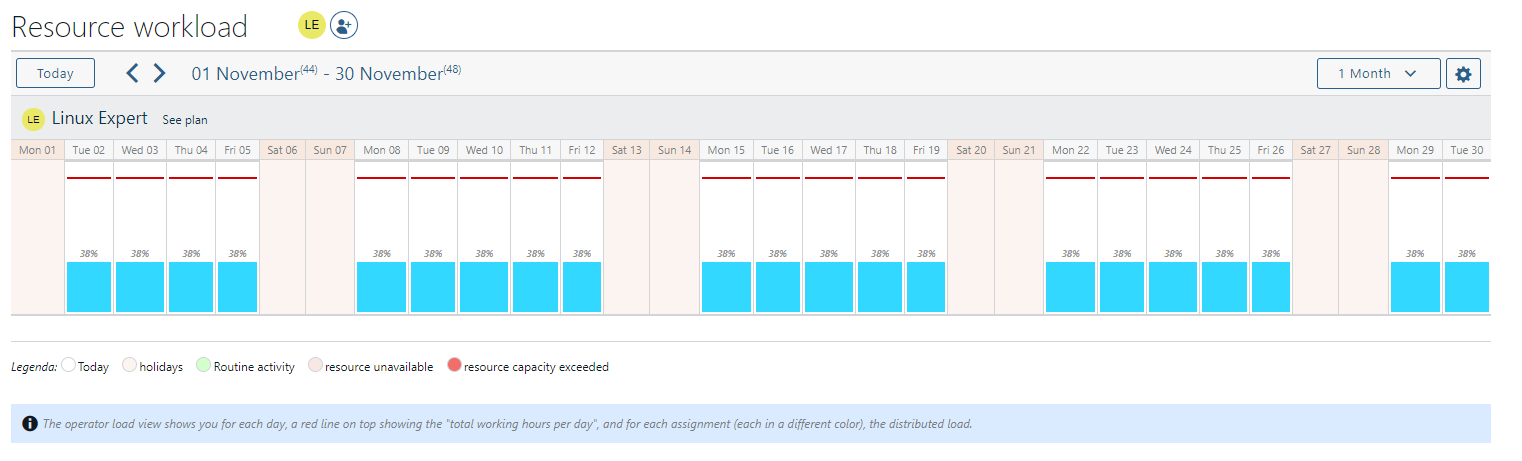Click the Mon 22 blue workload bar

1070,287
